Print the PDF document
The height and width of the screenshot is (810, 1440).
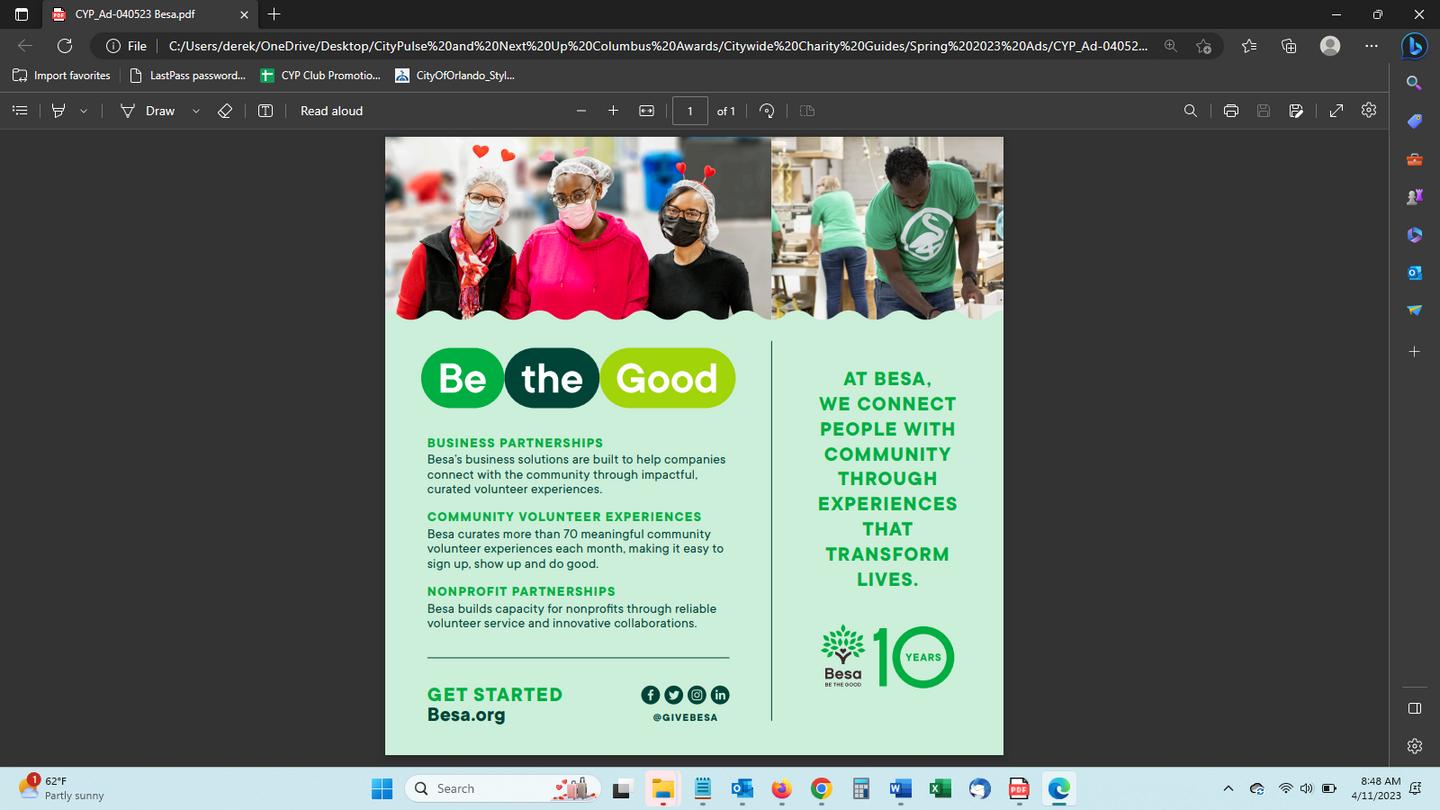click(1231, 111)
